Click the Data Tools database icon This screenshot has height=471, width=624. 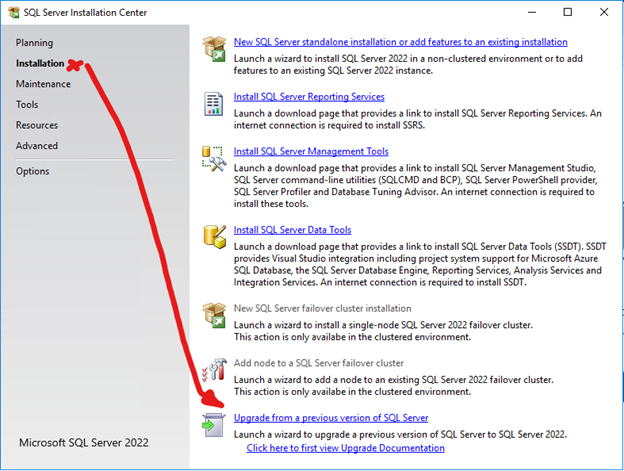pyautogui.click(x=214, y=237)
